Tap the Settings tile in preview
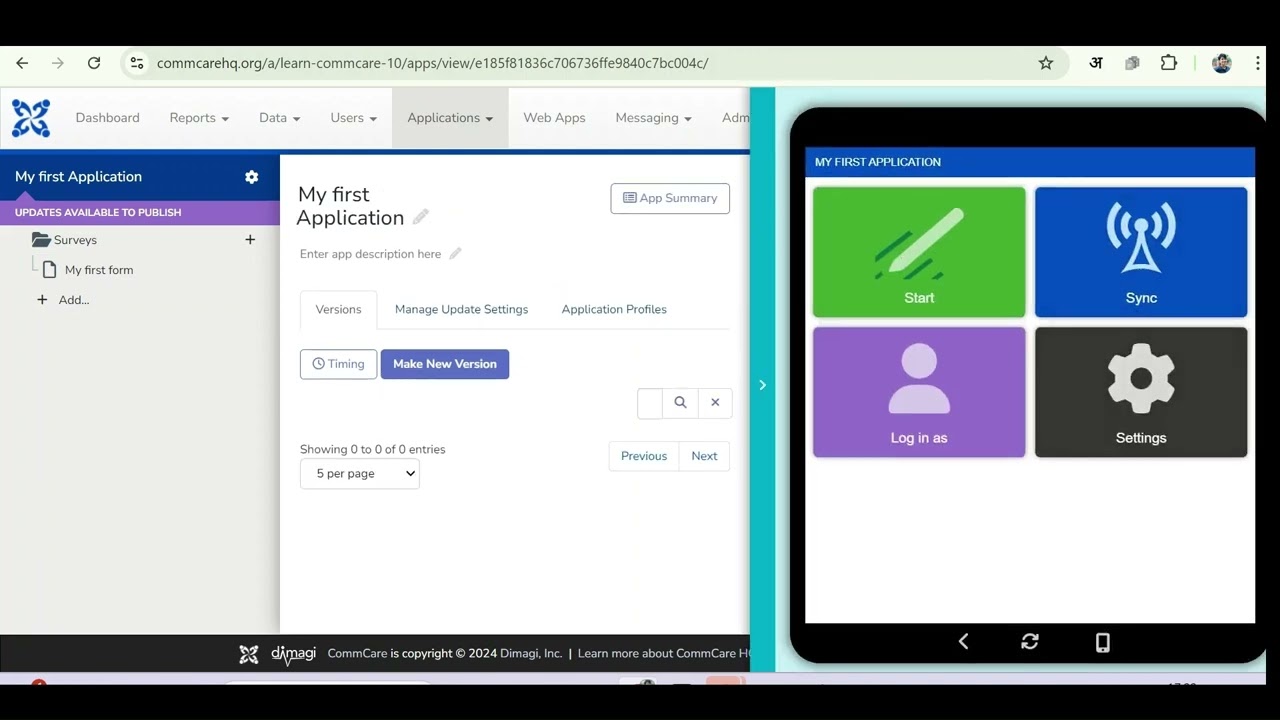Viewport: 1280px width, 720px height. (x=1141, y=392)
